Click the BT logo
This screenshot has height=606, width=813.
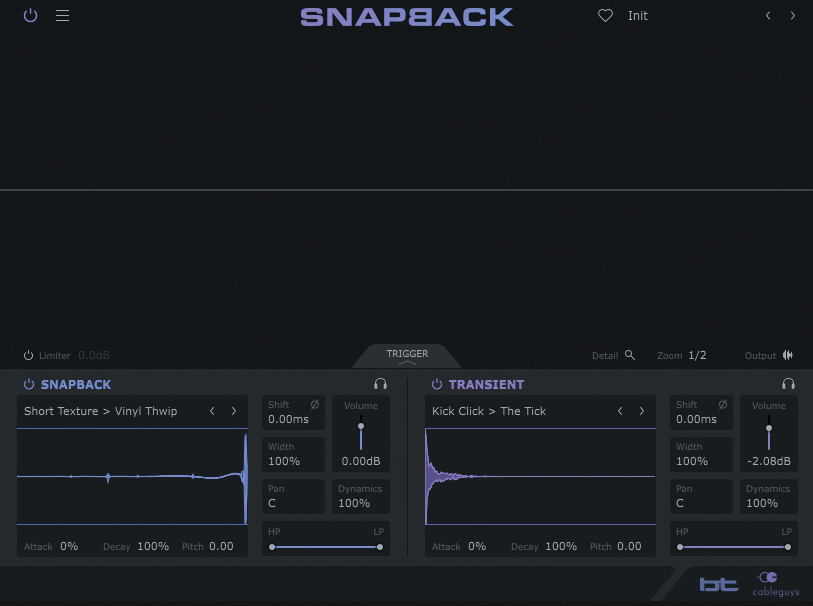coord(719,584)
